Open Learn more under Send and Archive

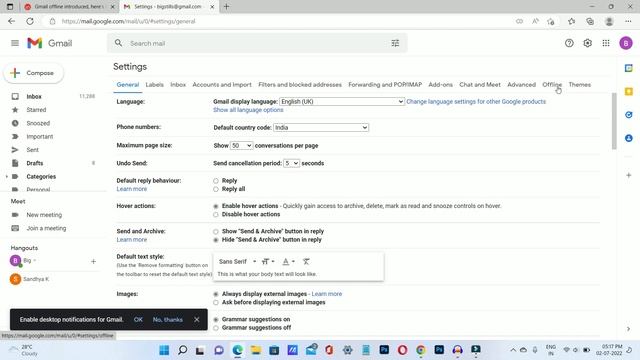click(x=131, y=240)
